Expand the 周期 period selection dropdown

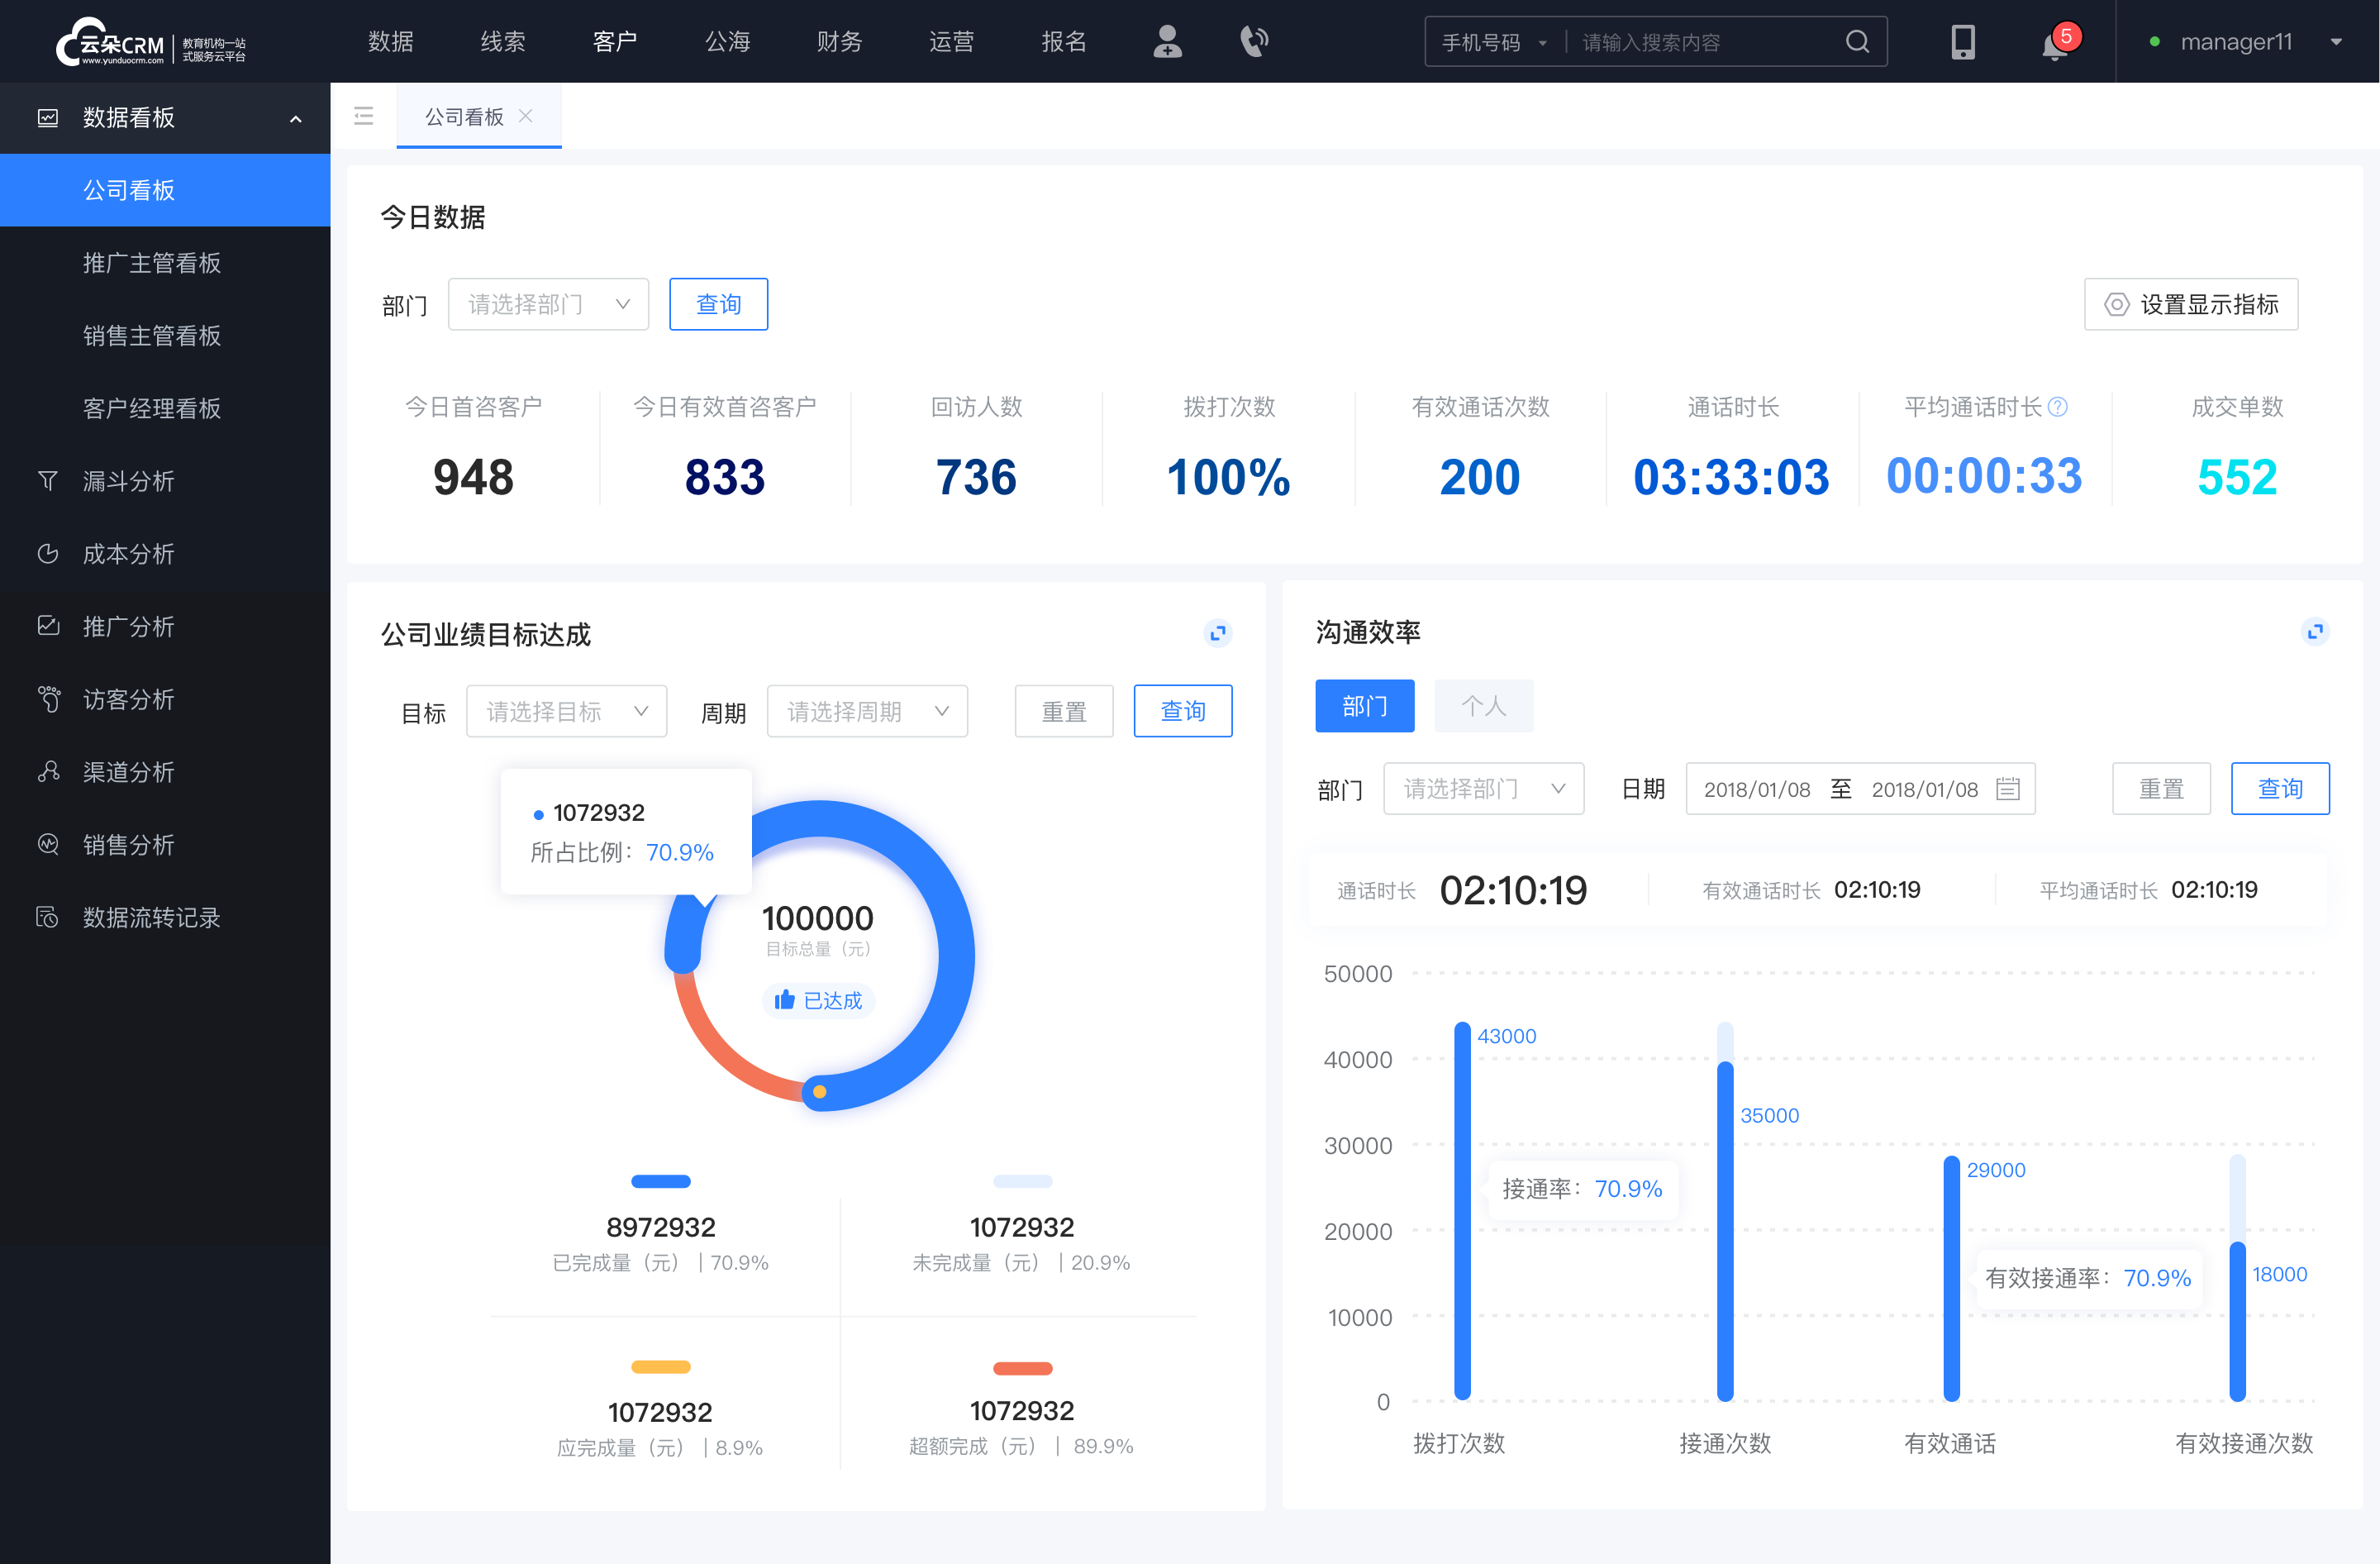point(865,710)
